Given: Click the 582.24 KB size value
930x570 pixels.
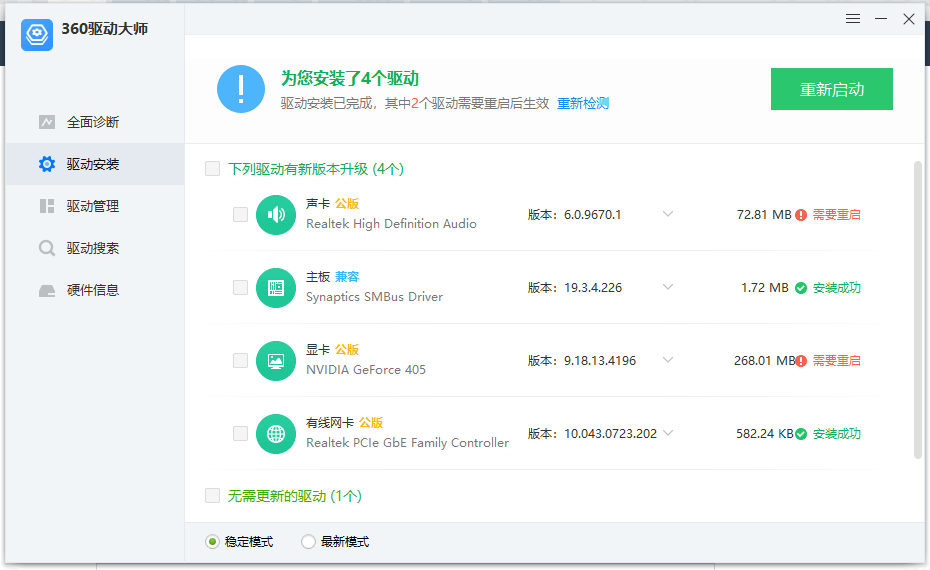Looking at the screenshot, I should [x=765, y=434].
